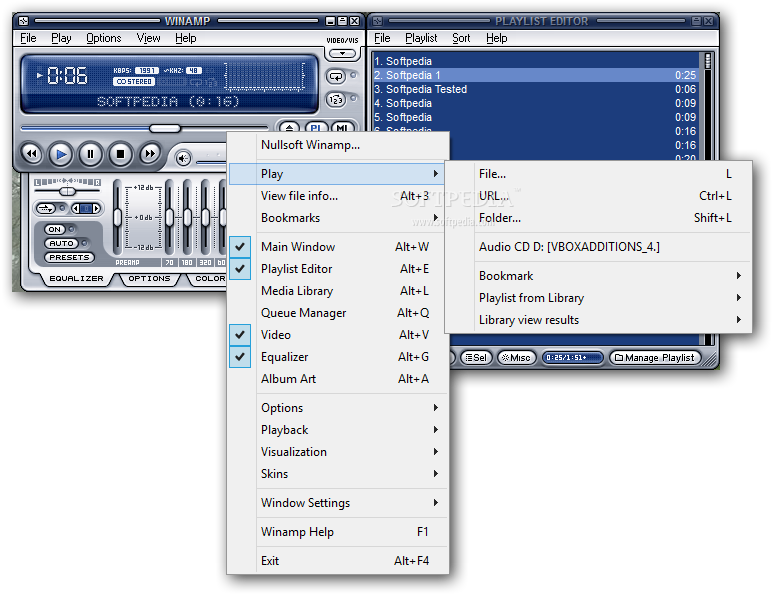
Task: Switch to the OPTIONS tab
Action: [149, 279]
